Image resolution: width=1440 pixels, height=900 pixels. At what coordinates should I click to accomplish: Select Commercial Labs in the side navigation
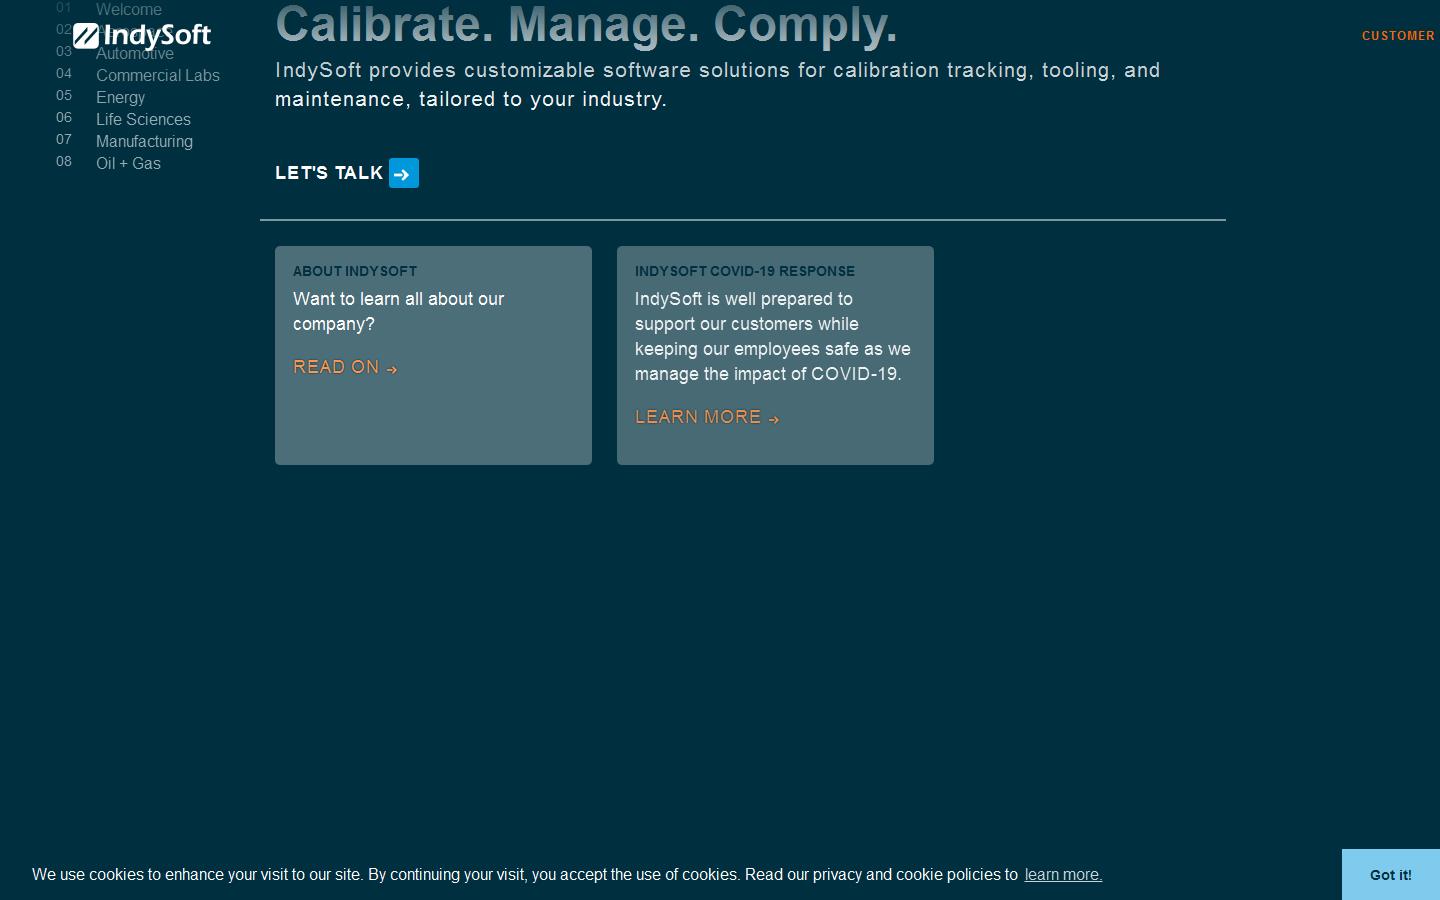[x=157, y=76]
